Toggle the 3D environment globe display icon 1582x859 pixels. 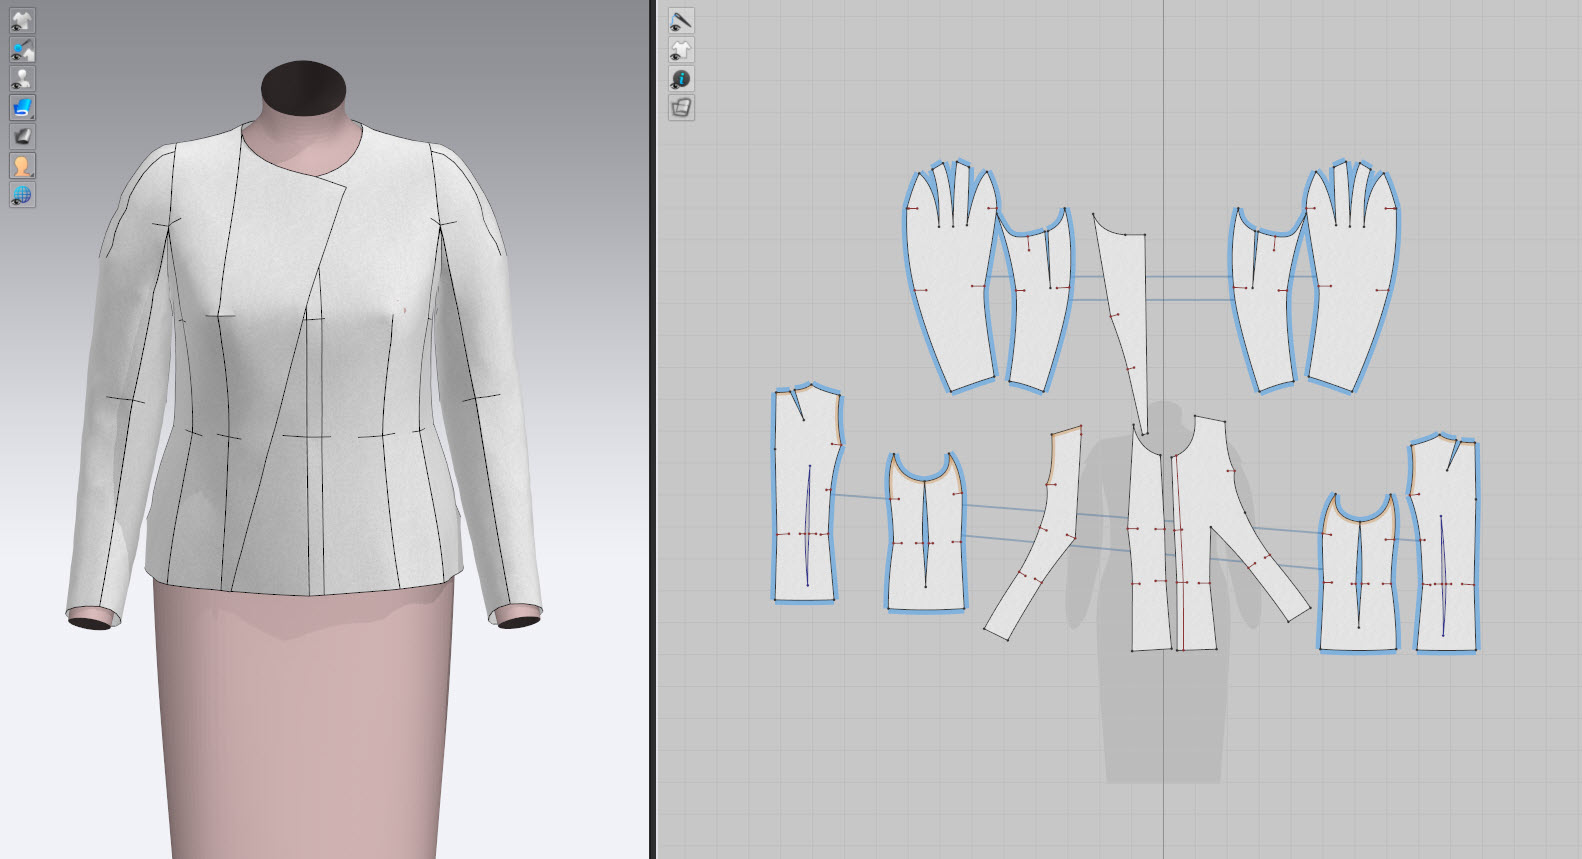[22, 194]
